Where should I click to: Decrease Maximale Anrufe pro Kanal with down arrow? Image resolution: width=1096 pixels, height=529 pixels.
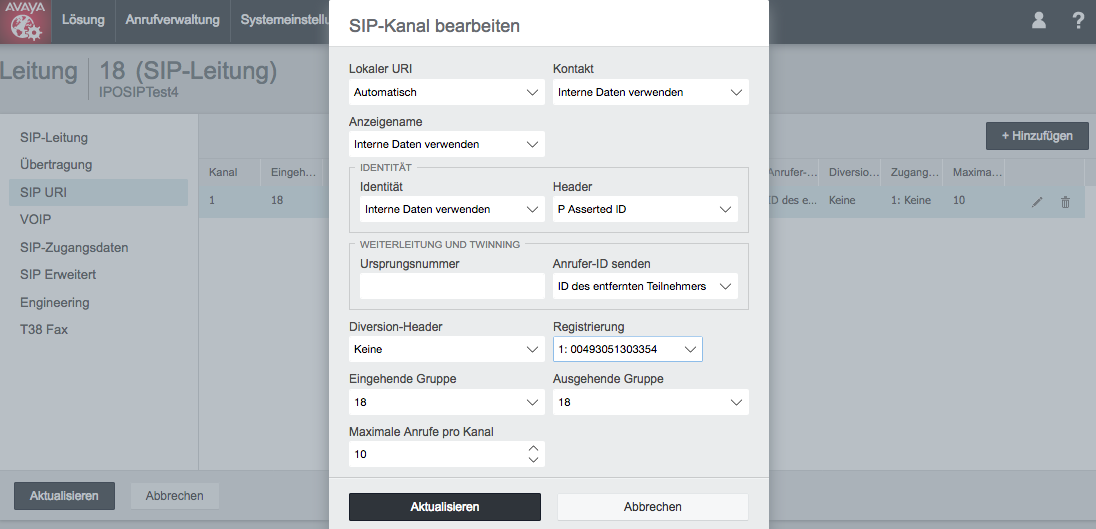tap(533, 460)
